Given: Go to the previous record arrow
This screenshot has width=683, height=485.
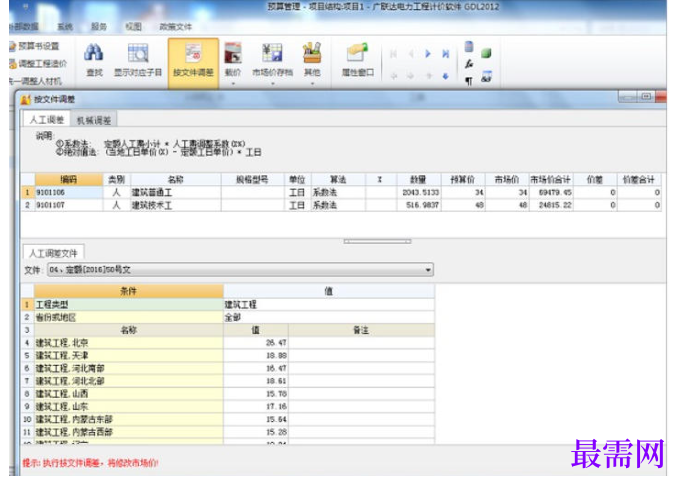Looking at the screenshot, I should pos(411,54).
